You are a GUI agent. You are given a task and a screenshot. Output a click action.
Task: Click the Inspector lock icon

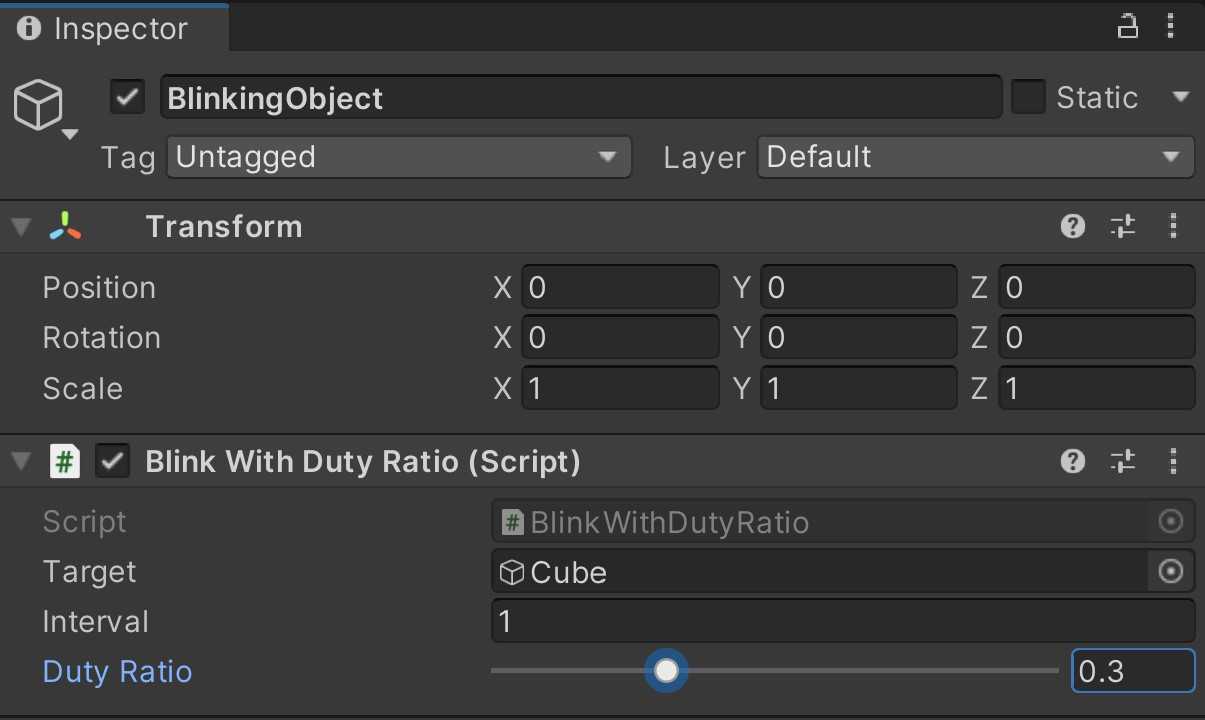pos(1128,27)
